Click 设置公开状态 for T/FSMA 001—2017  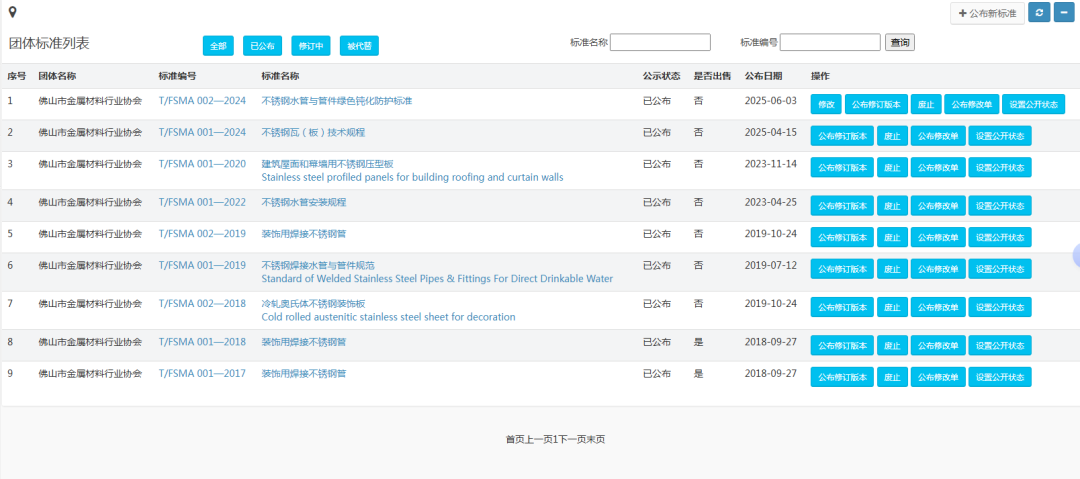coord(999,377)
